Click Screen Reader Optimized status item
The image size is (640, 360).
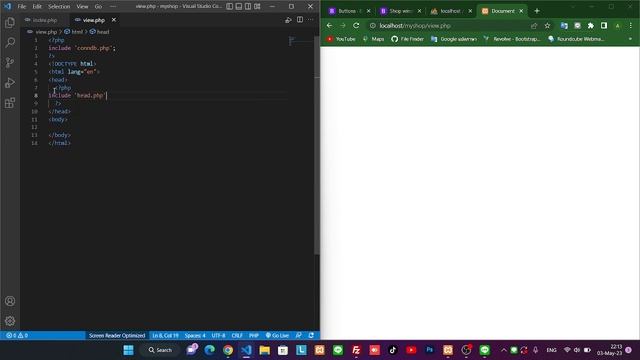point(117,336)
